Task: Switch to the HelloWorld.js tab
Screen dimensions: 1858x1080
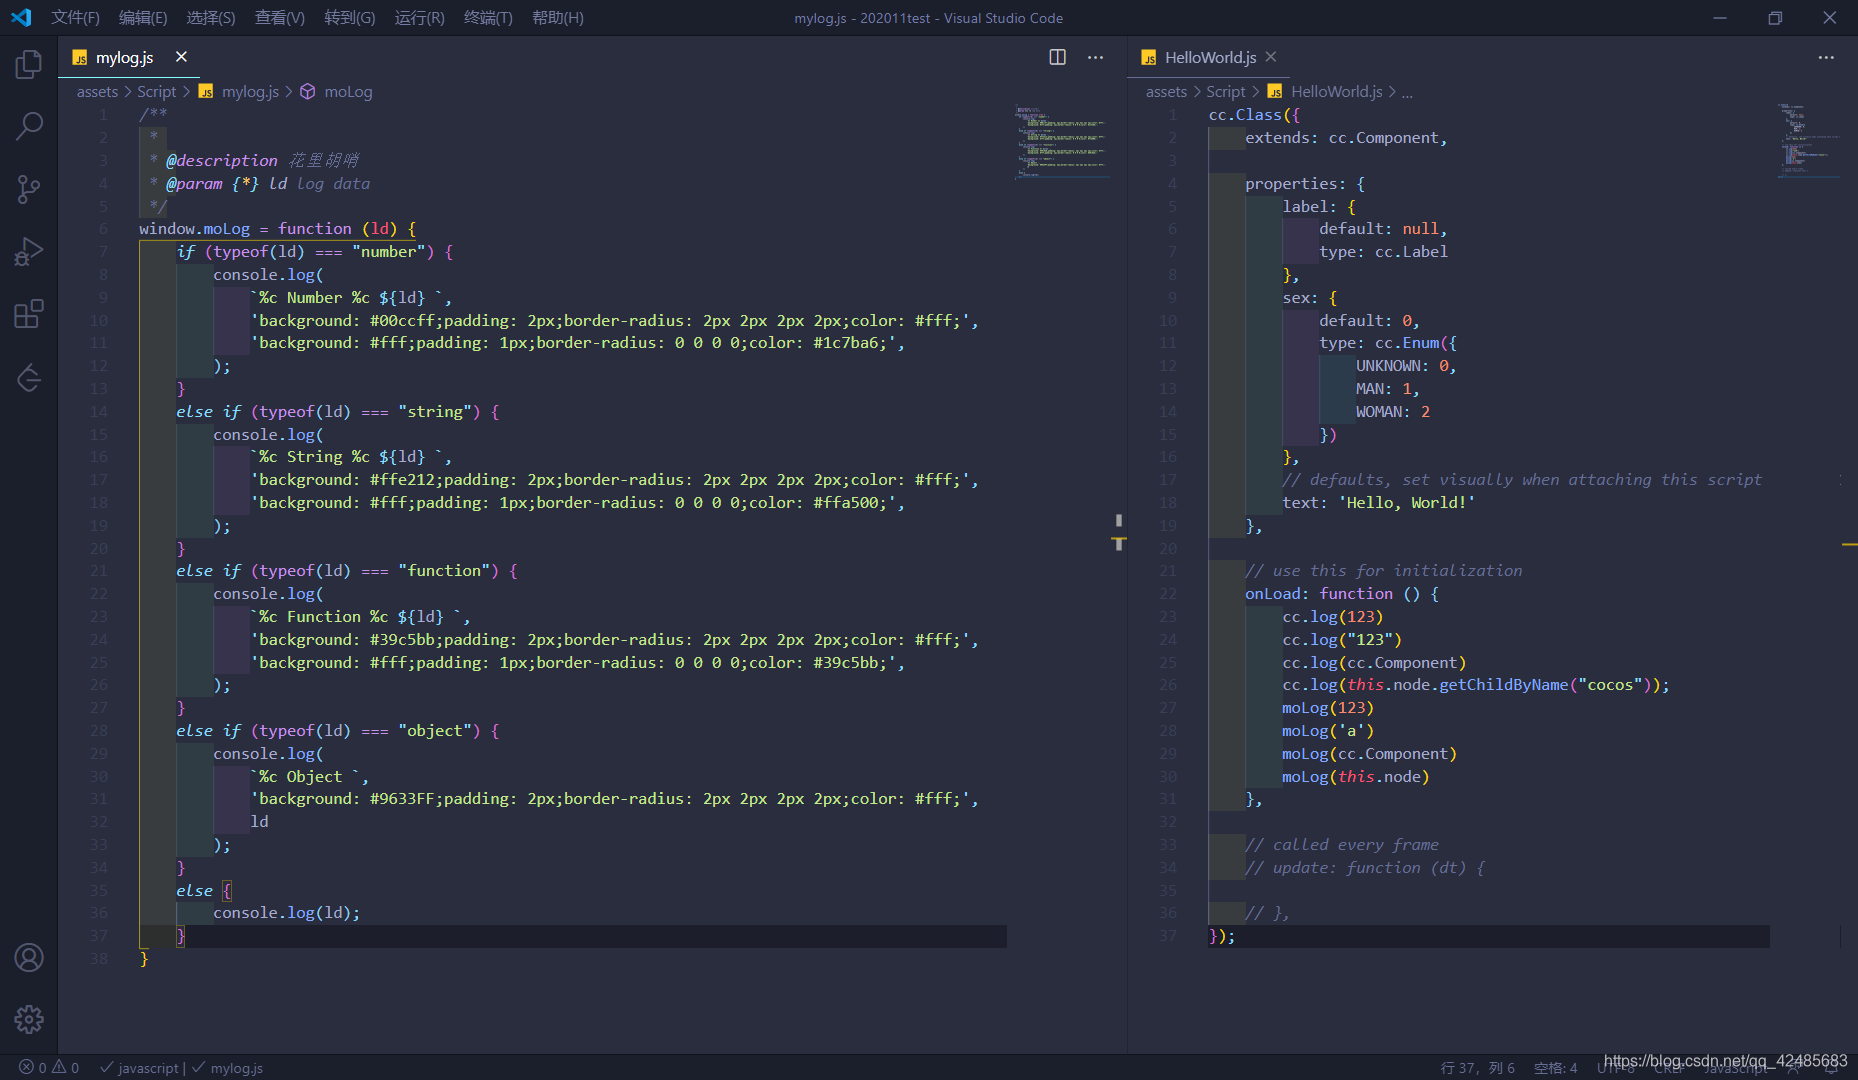Action: pos(1210,57)
